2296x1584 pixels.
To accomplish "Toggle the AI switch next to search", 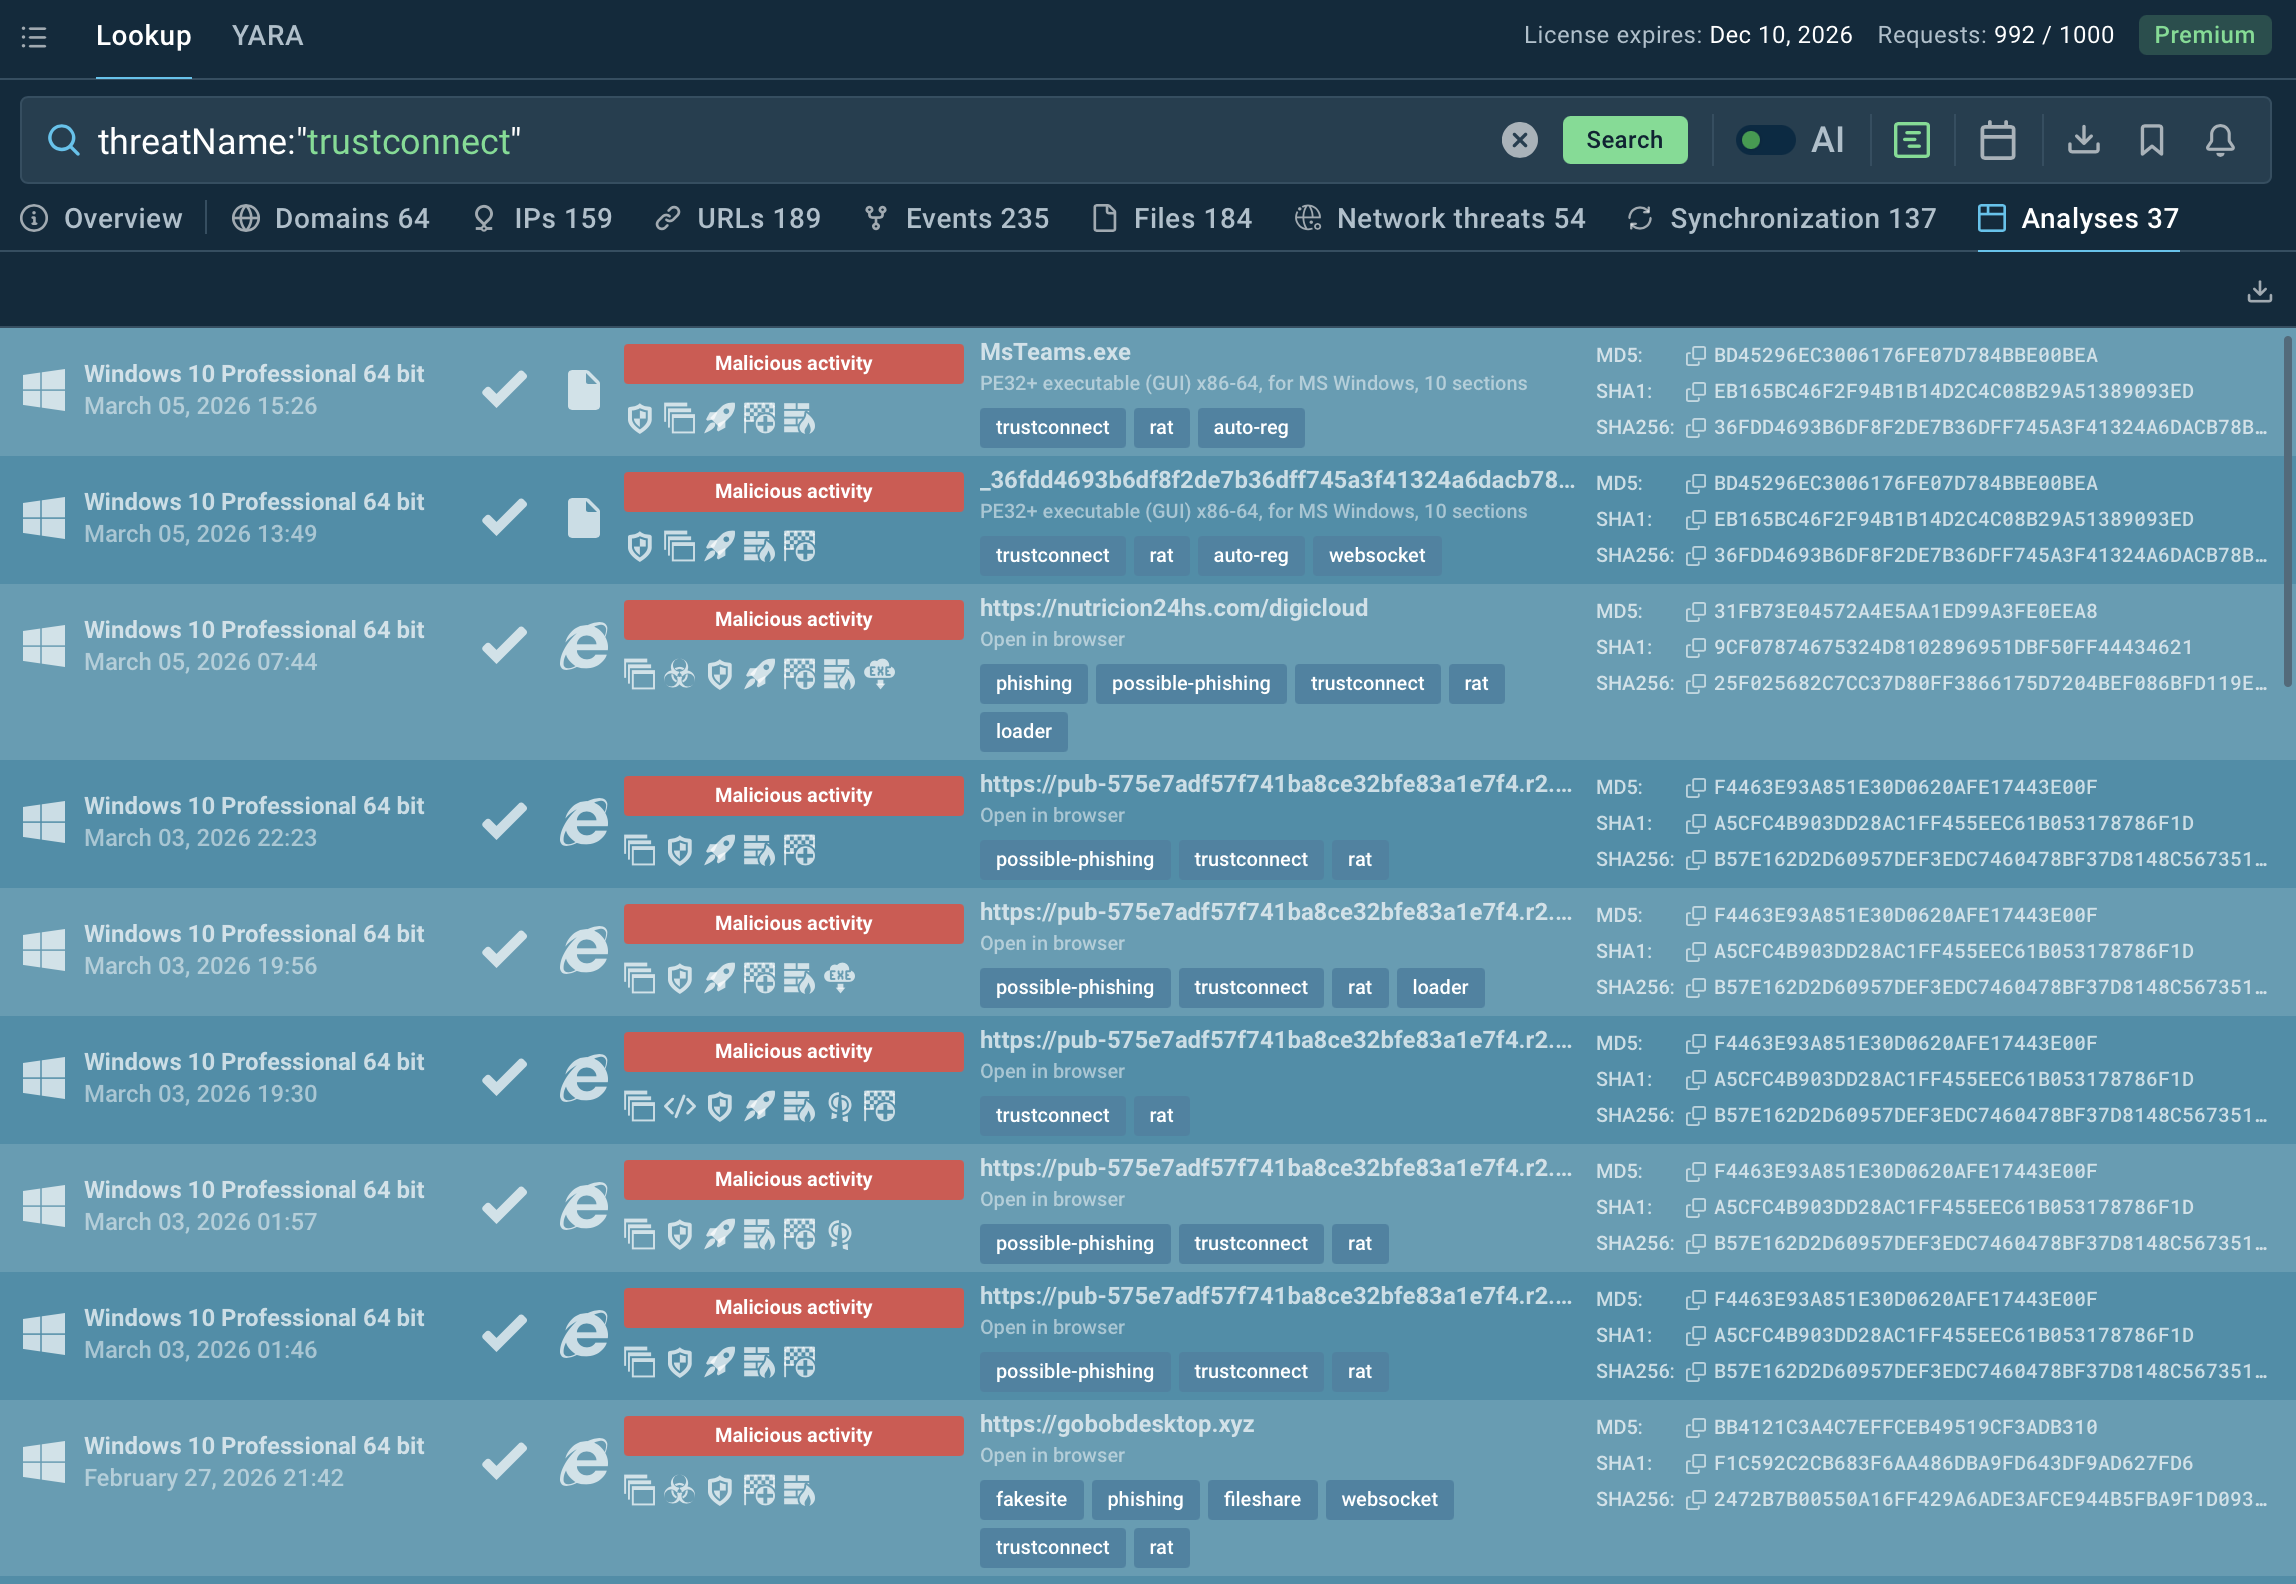I will 1765,141.
